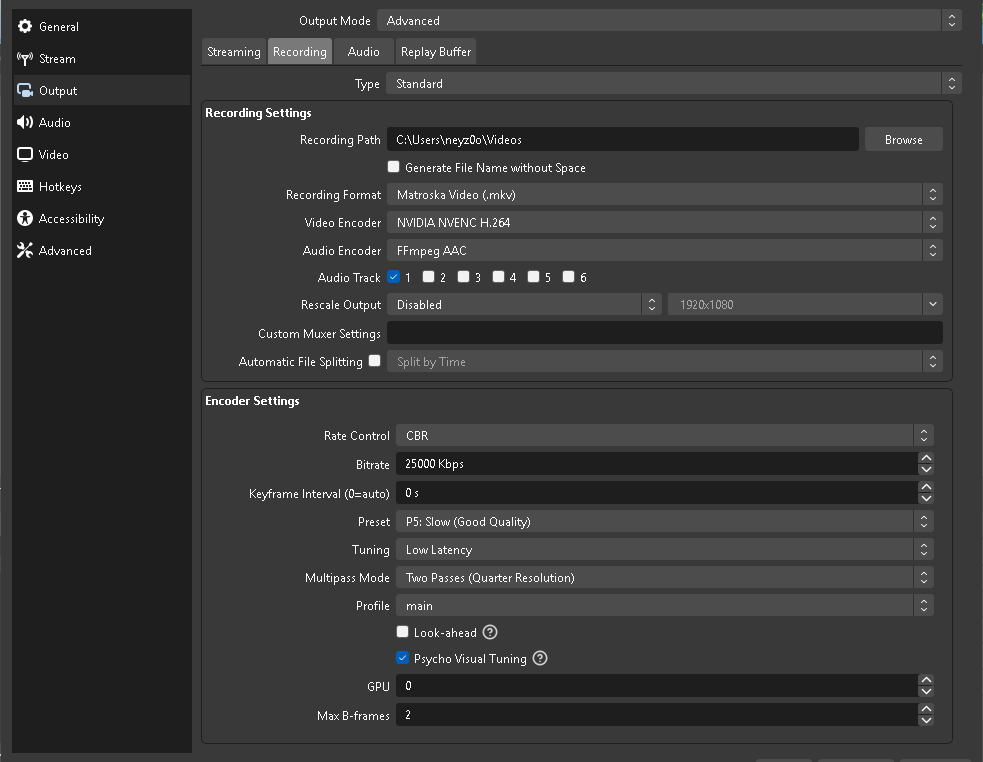
Task: Open the Split by Time dropdown
Action: (x=665, y=361)
